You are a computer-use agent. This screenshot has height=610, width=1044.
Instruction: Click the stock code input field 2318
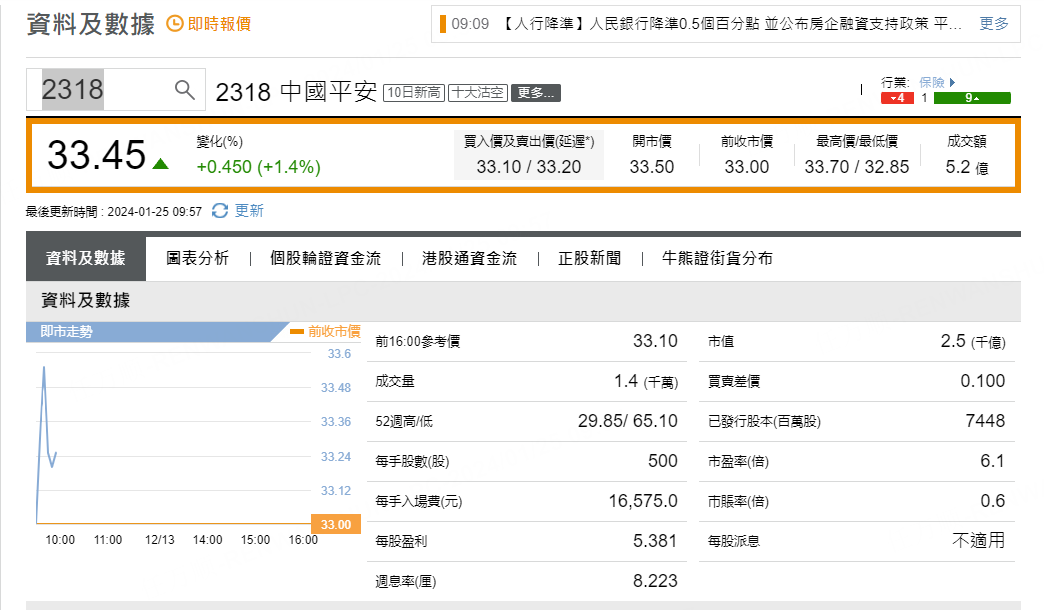coord(116,89)
